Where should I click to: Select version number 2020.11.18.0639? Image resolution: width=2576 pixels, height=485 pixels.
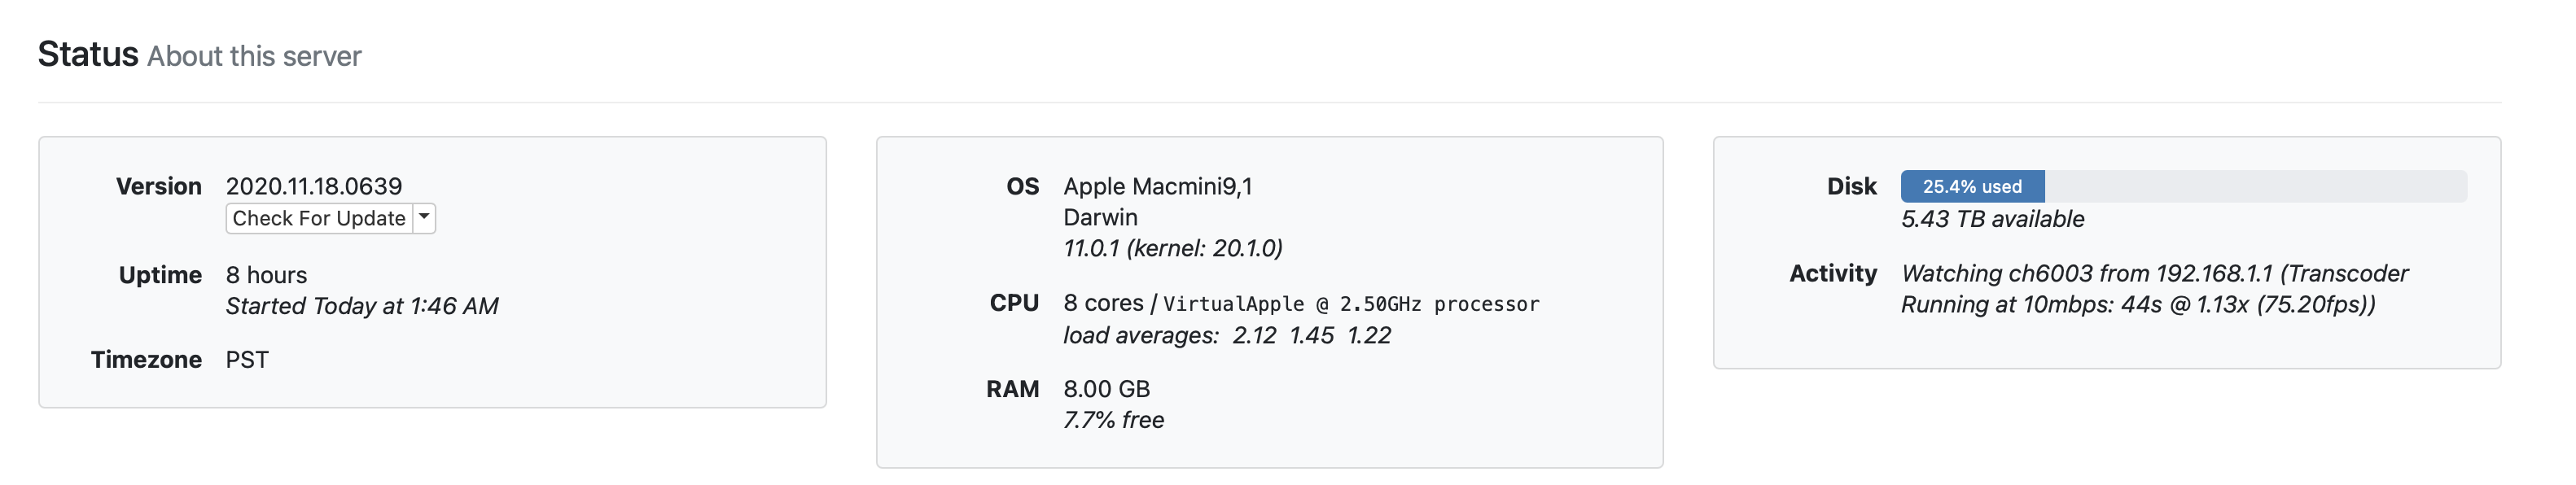[x=313, y=186]
